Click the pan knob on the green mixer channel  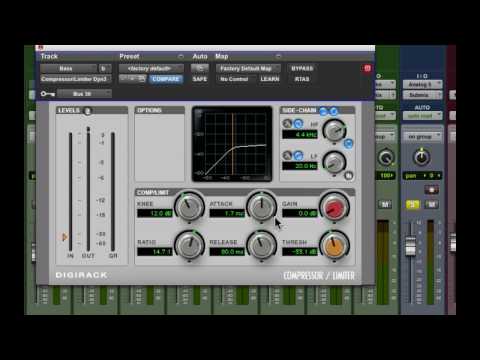[386, 157]
